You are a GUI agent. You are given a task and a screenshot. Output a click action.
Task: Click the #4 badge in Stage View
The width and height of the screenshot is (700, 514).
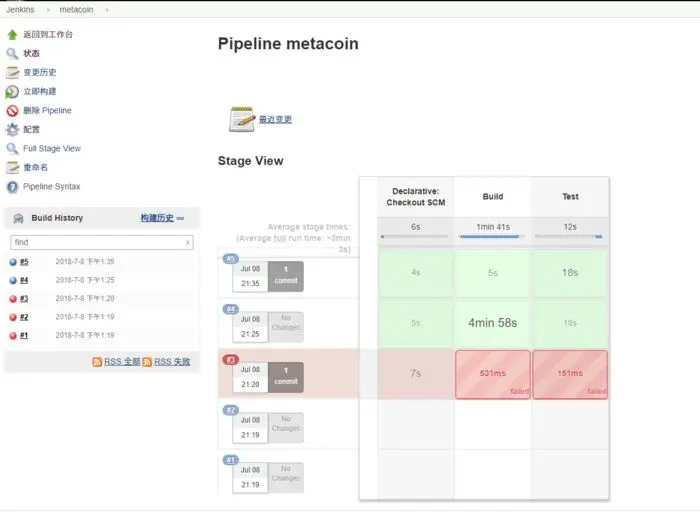coord(230,309)
